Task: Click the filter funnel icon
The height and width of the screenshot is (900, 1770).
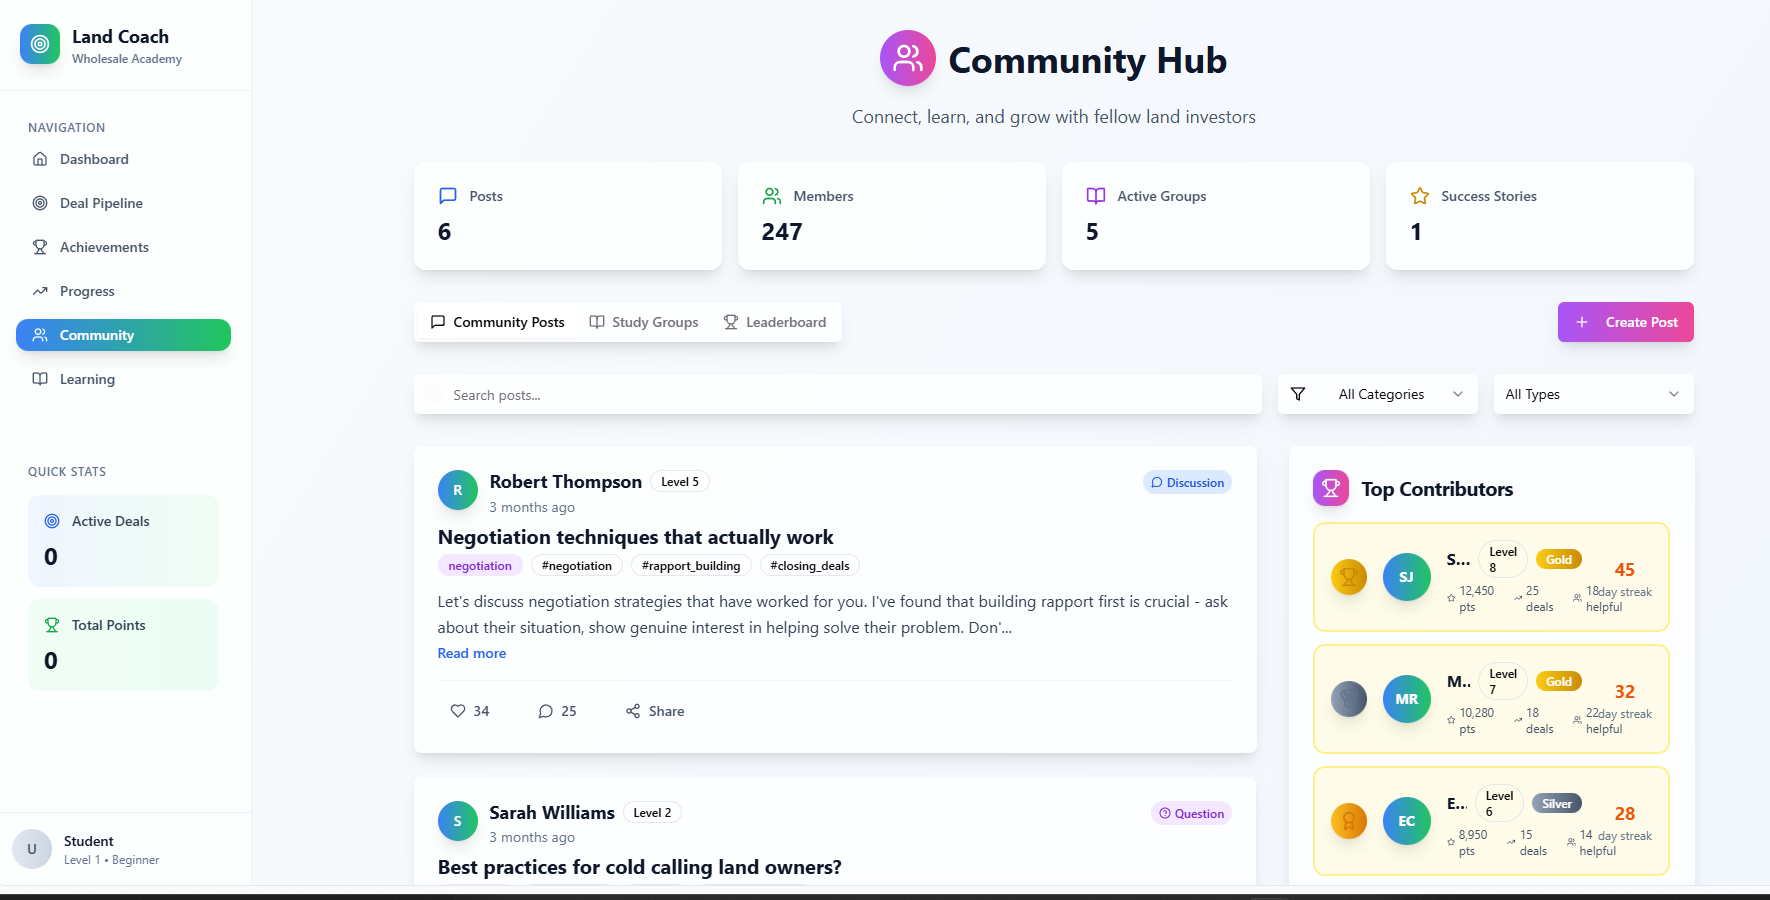Action: [x=1298, y=394]
